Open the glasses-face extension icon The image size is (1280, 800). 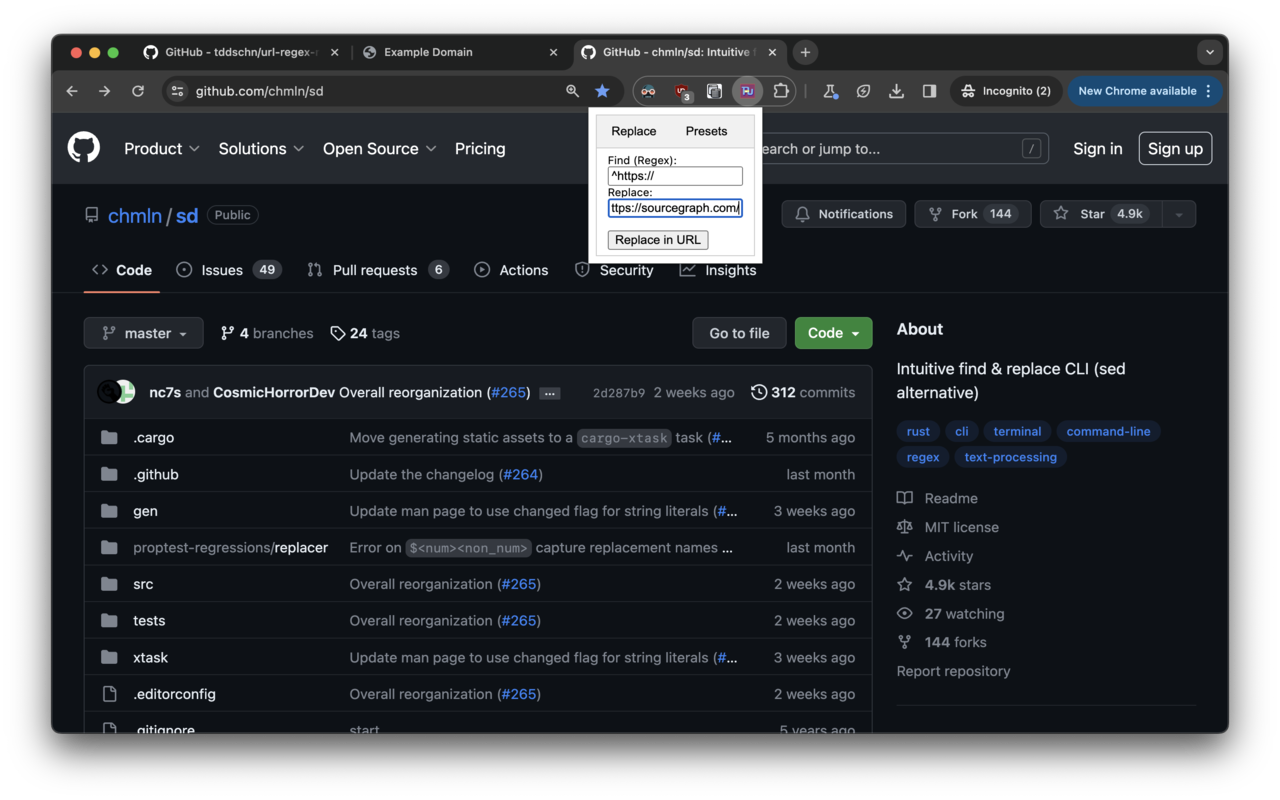(648, 91)
